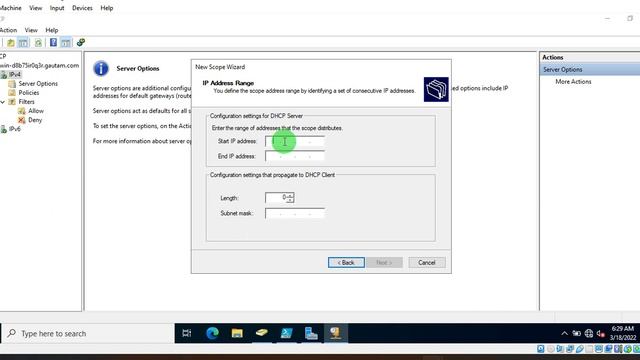Select the Allow filter node

pyautogui.click(x=36, y=111)
